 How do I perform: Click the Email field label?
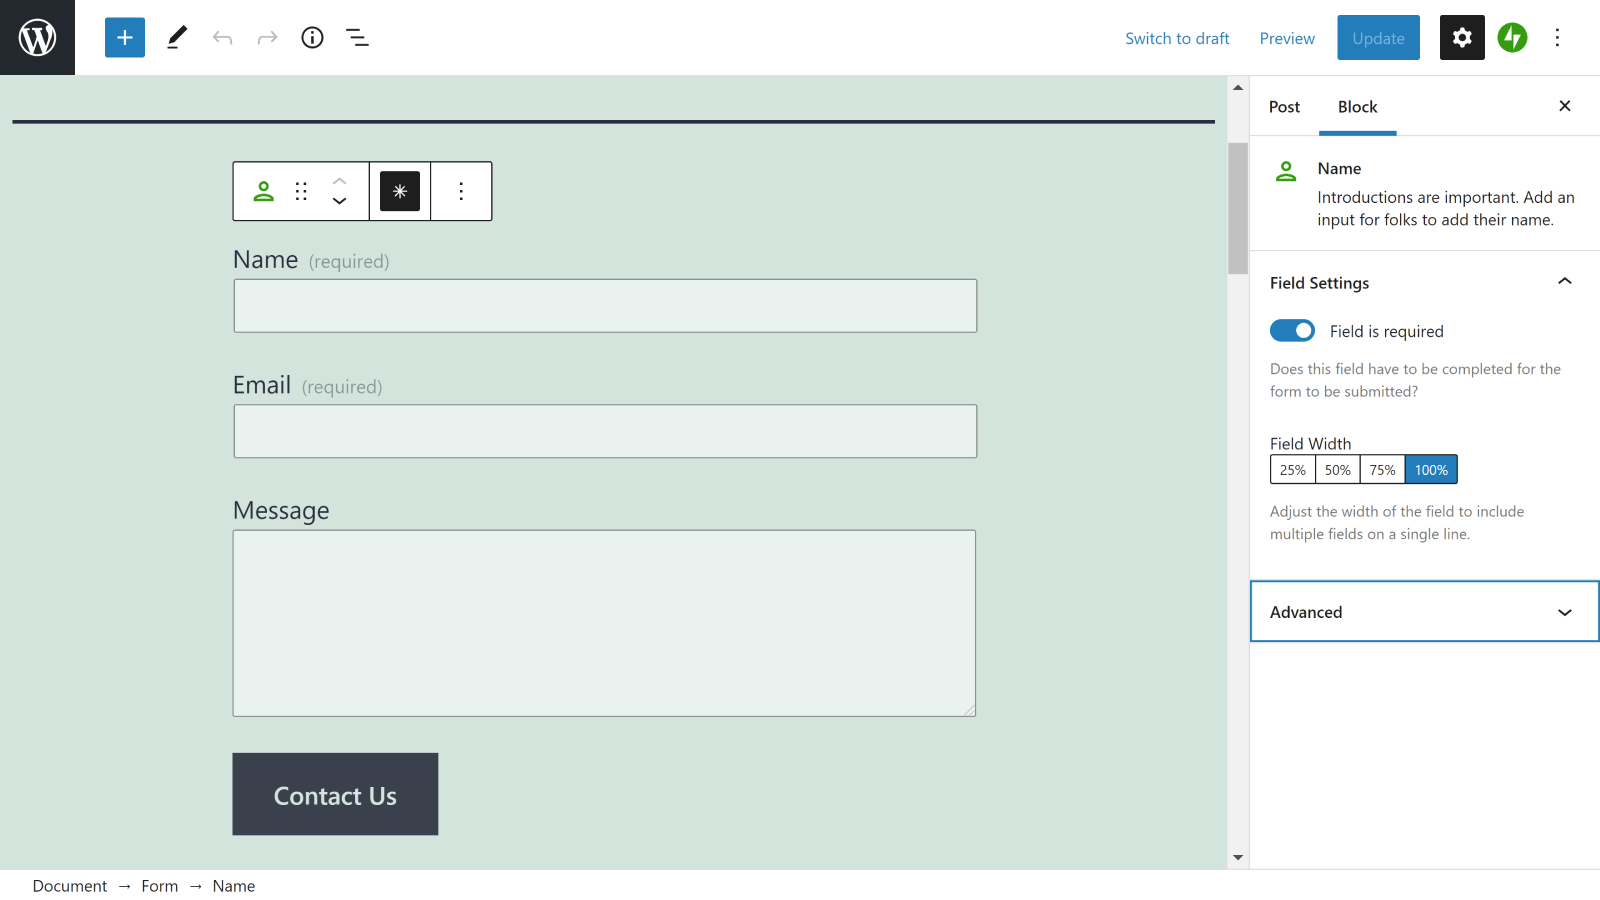pos(262,385)
